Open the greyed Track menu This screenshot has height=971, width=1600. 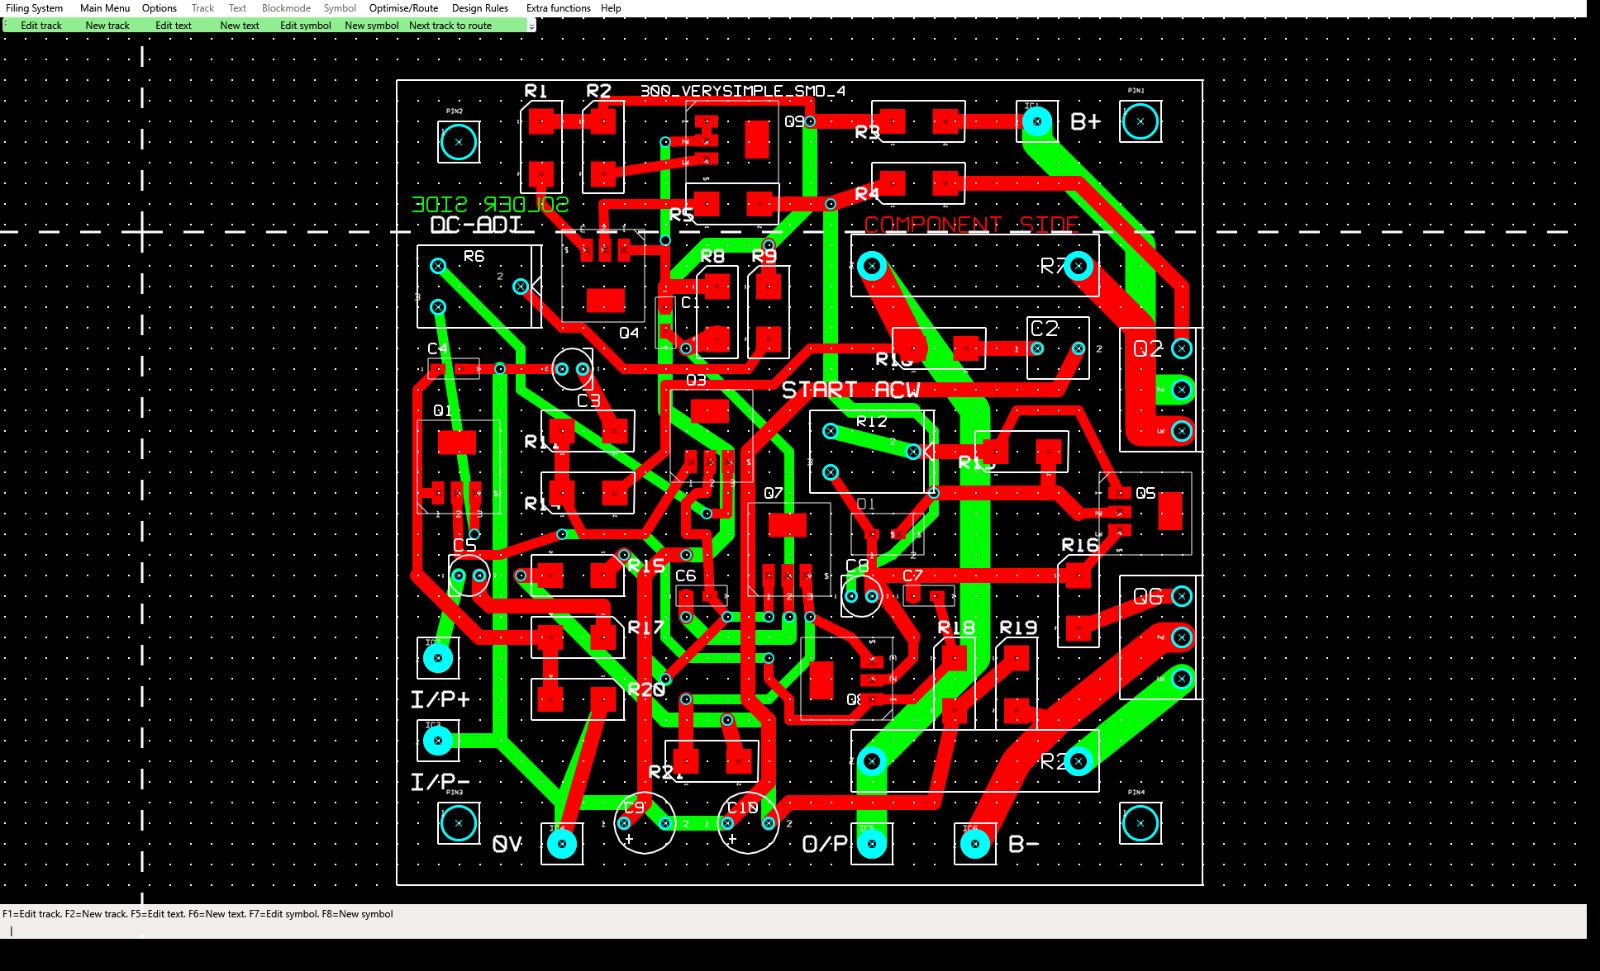[x=203, y=8]
